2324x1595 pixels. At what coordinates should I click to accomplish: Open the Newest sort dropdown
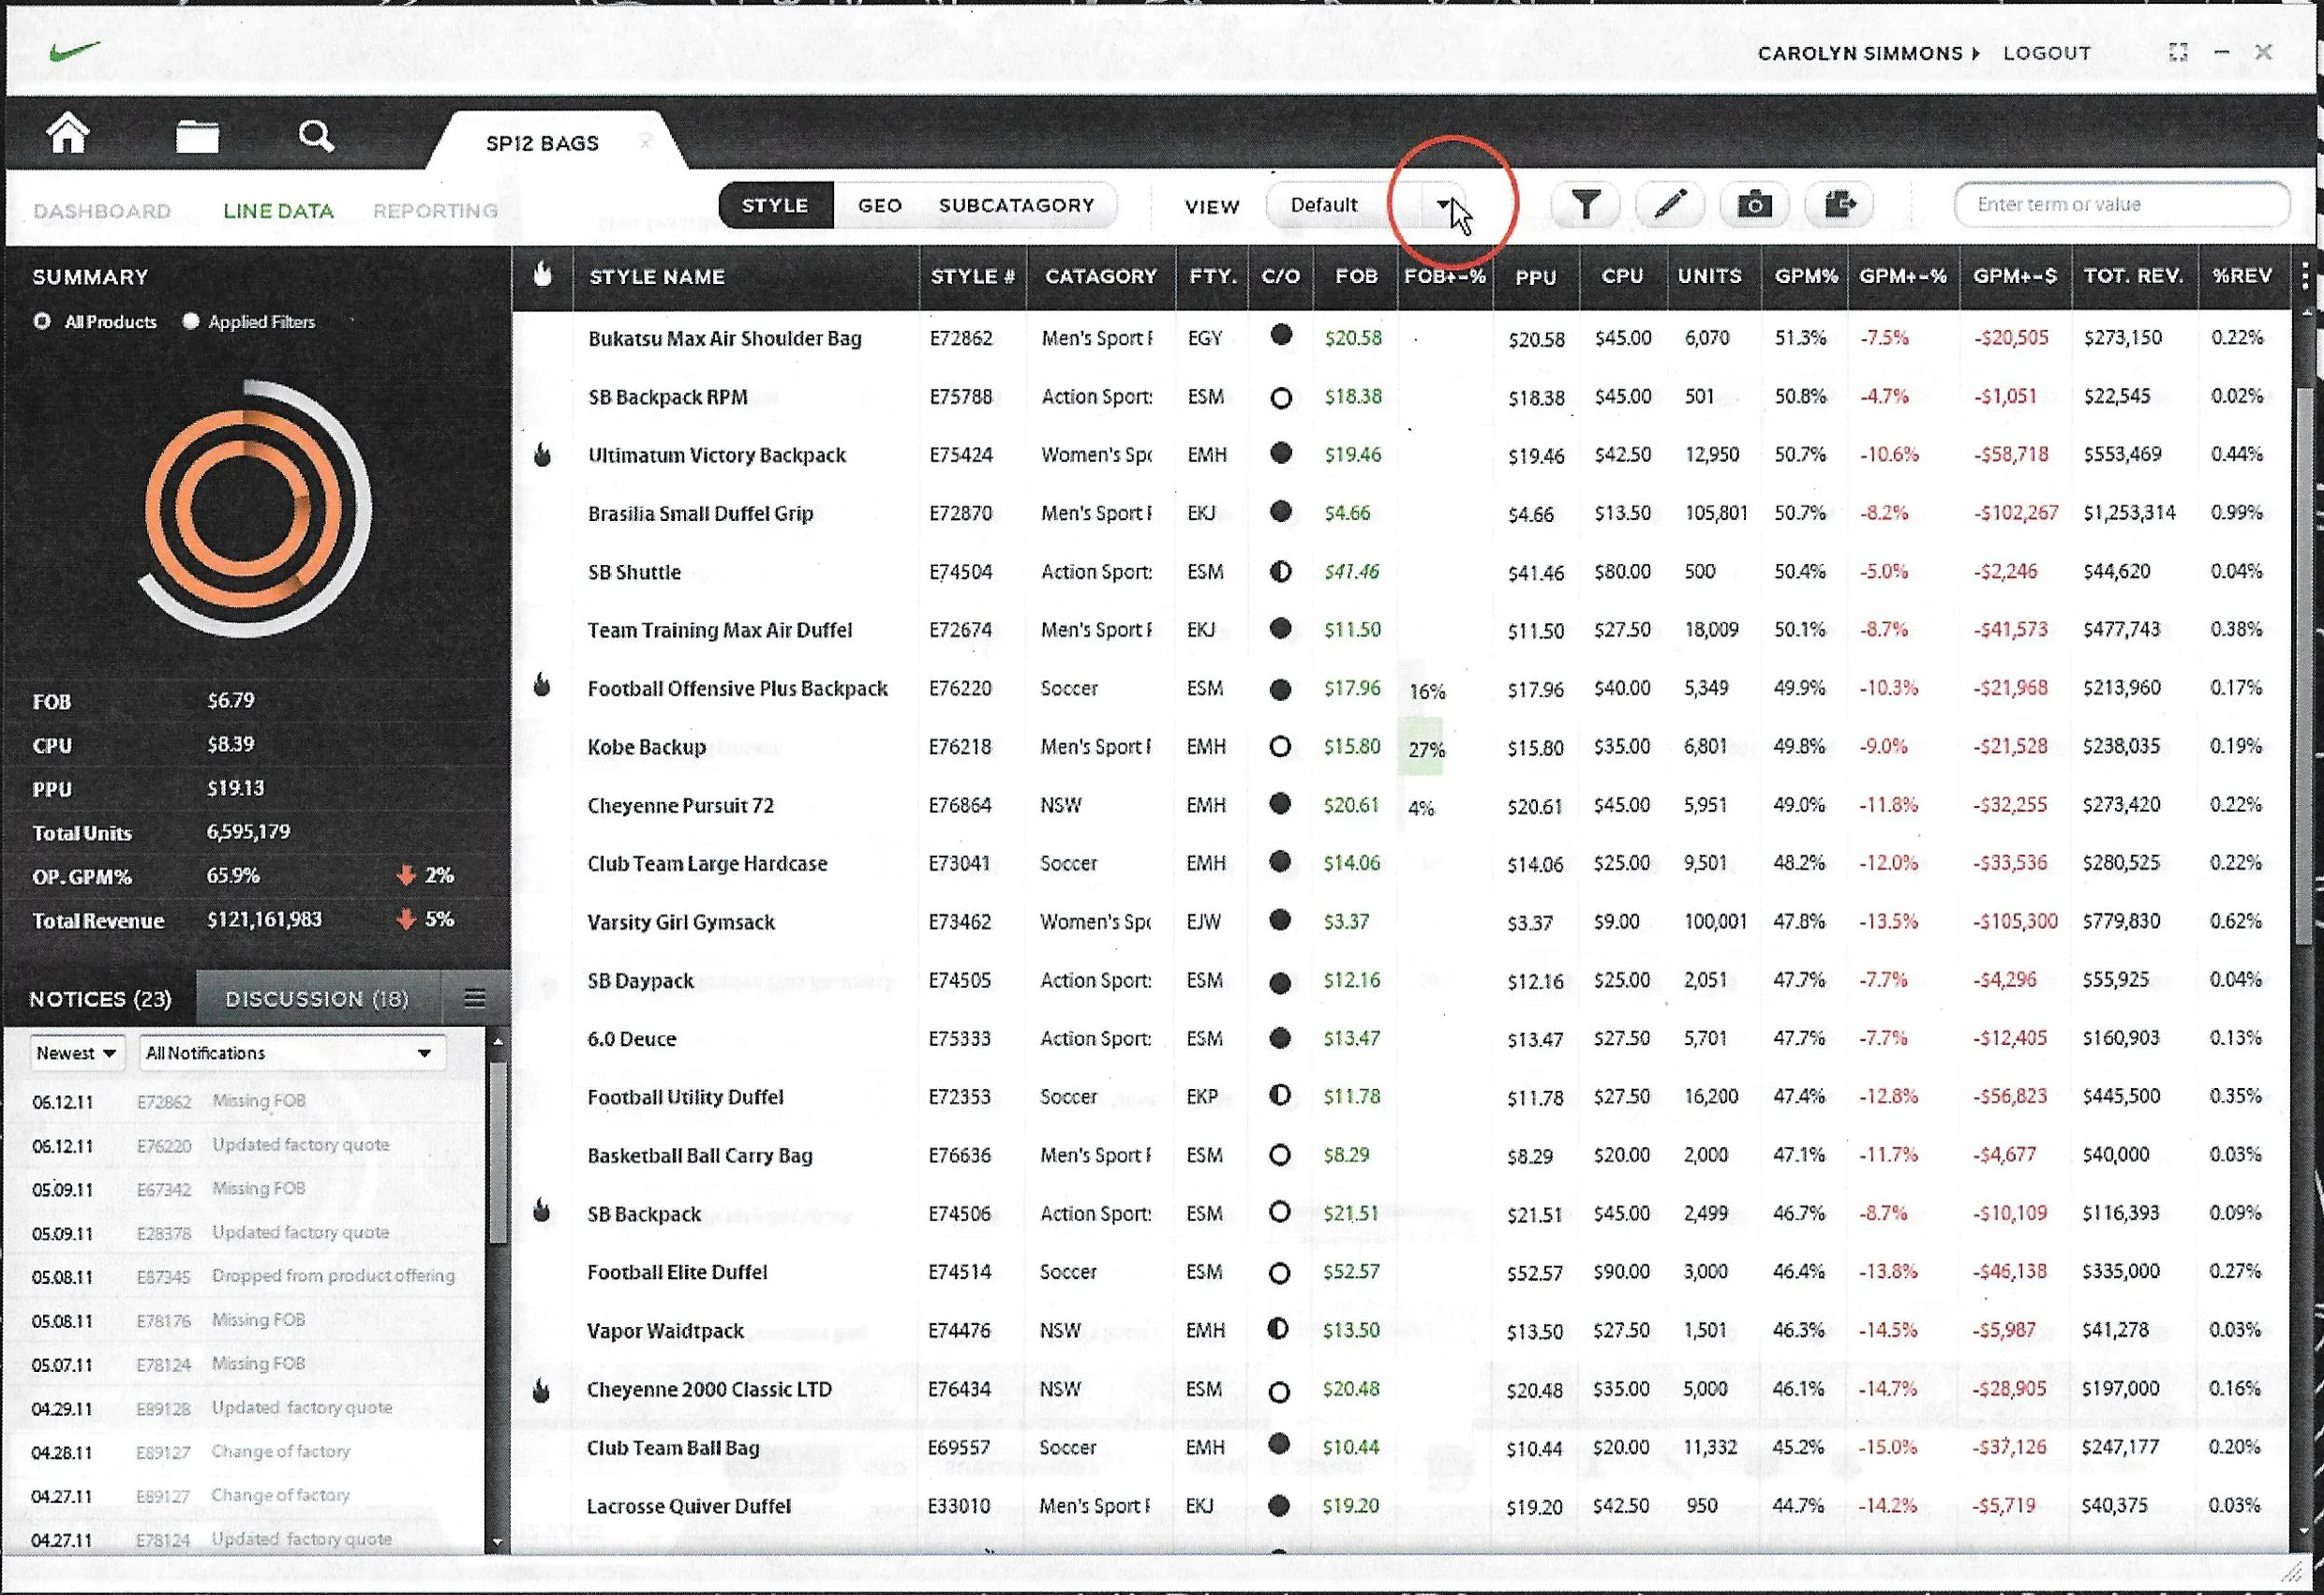coord(77,1053)
